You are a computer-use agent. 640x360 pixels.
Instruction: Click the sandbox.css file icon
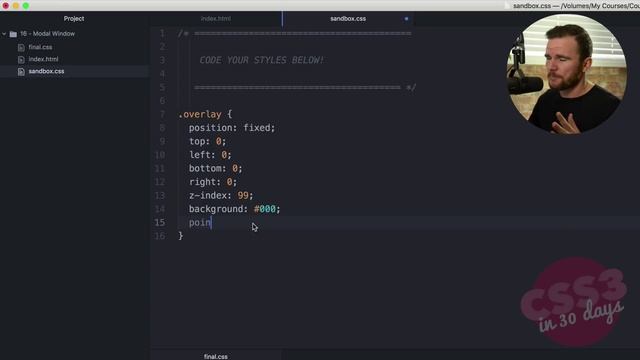coord(21,72)
